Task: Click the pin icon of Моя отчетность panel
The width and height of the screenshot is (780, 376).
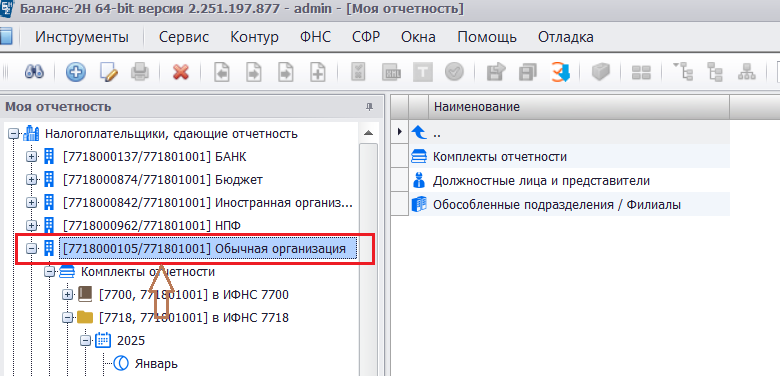Action: 369,107
